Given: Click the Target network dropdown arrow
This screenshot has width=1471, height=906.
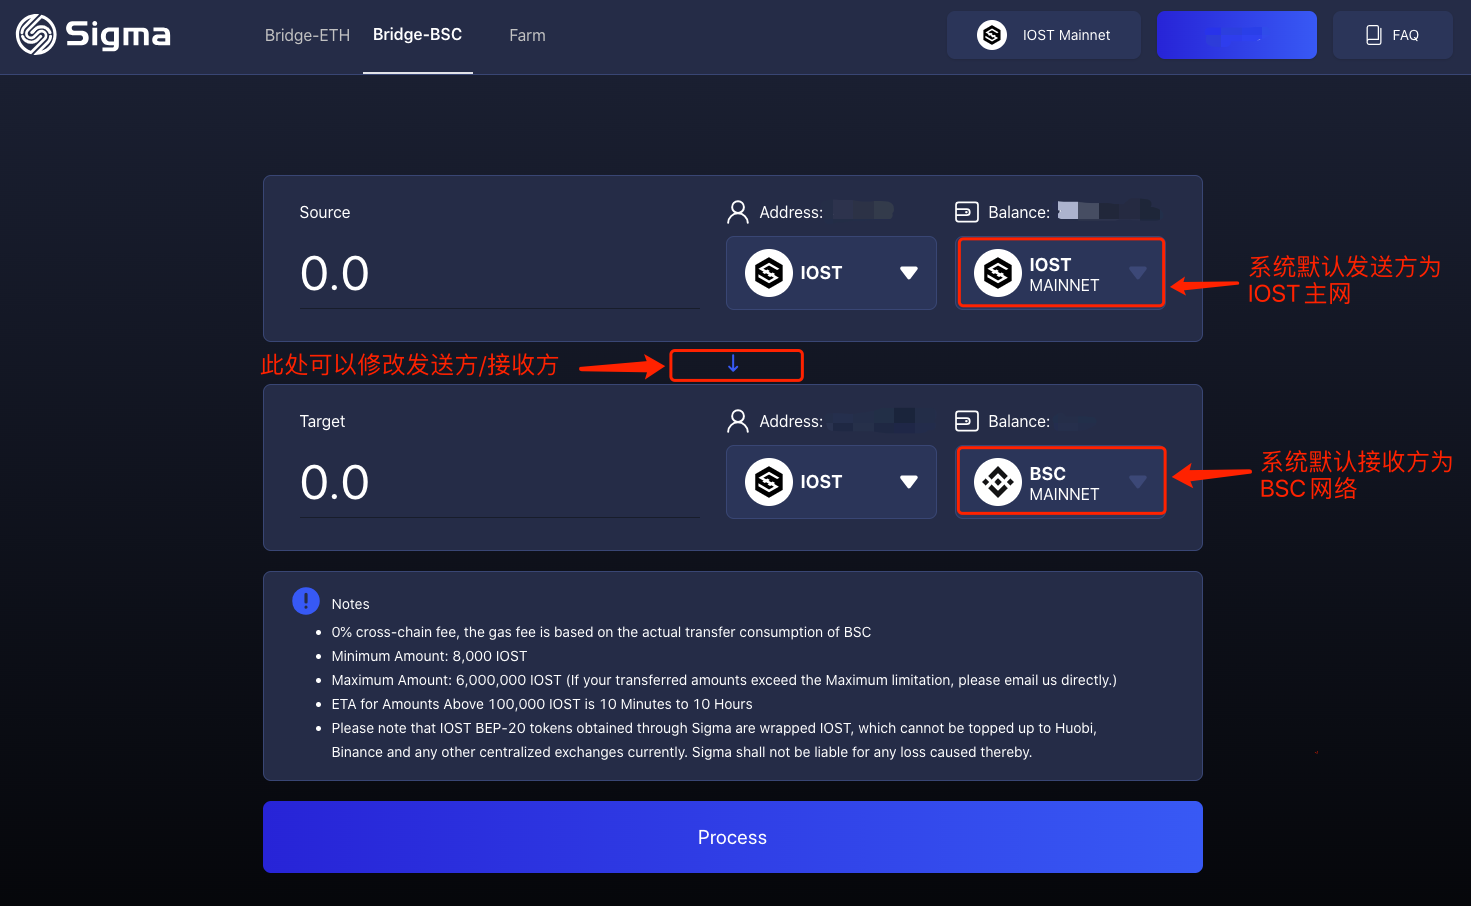Looking at the screenshot, I should click(x=1138, y=482).
